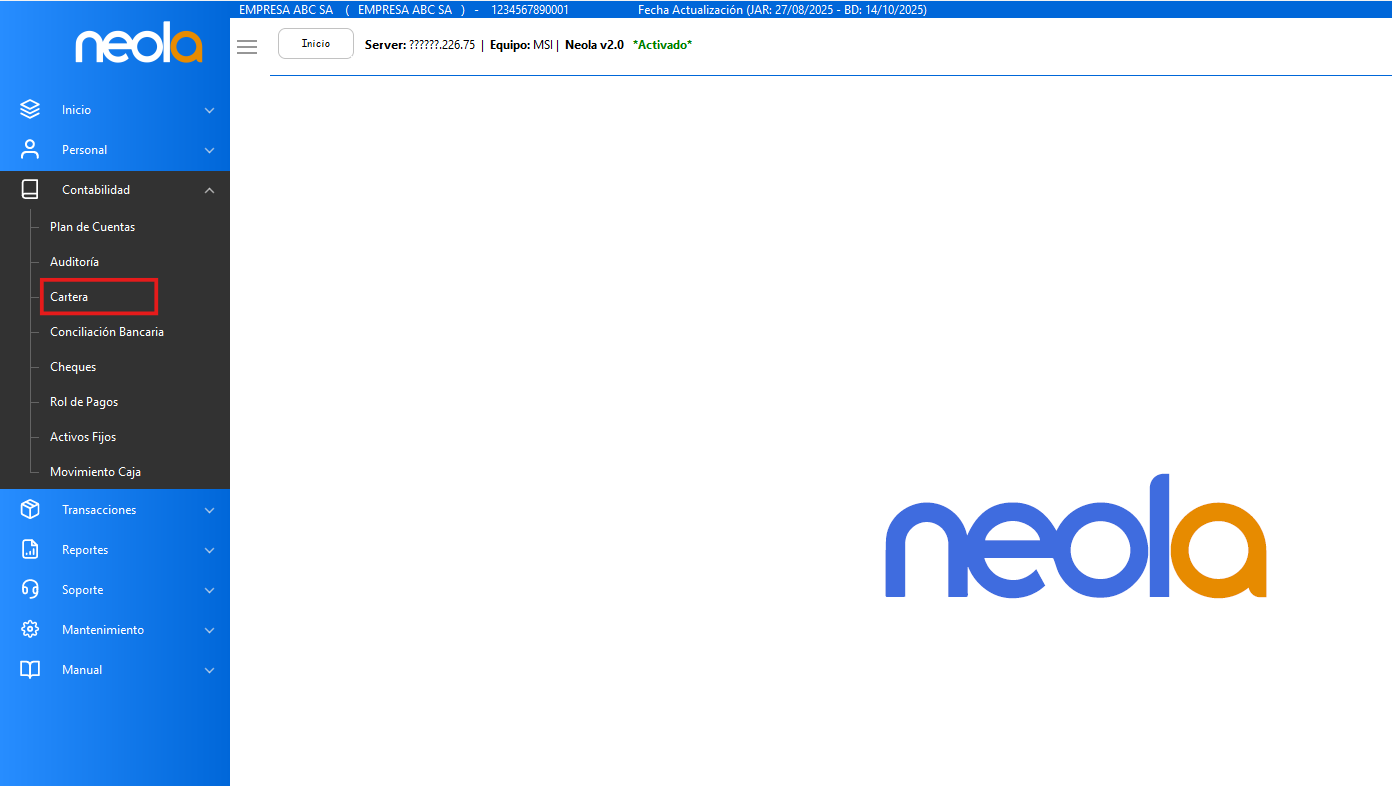Click the Personal user icon

[30, 150]
